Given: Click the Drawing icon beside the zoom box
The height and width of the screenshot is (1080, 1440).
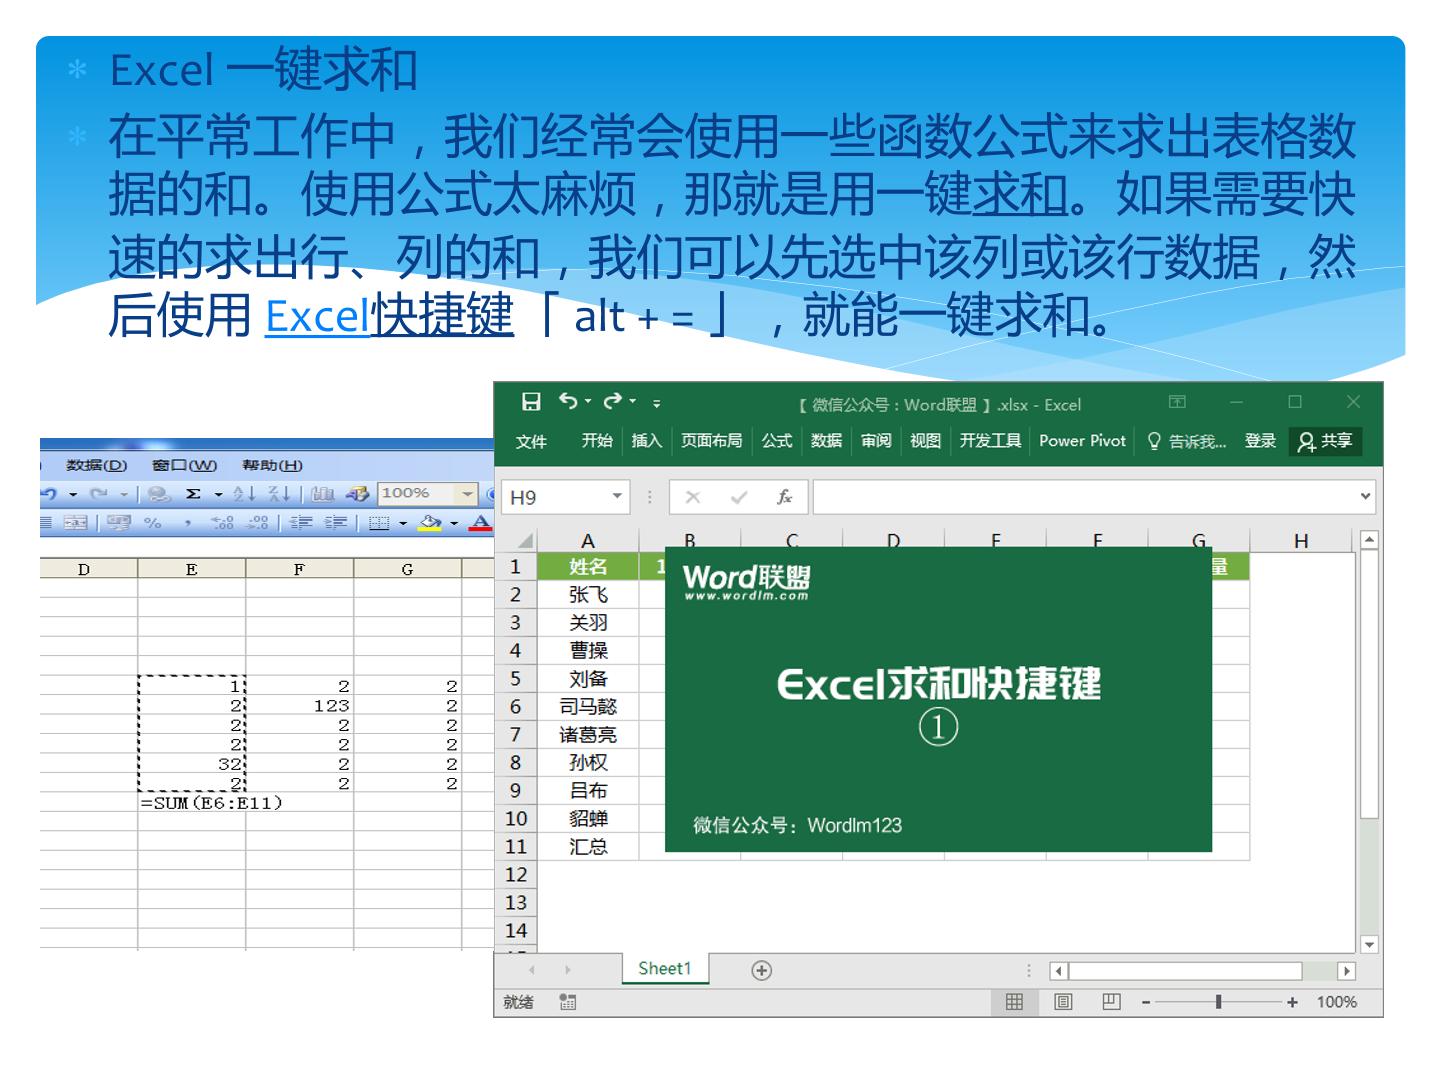Looking at the screenshot, I should [357, 494].
